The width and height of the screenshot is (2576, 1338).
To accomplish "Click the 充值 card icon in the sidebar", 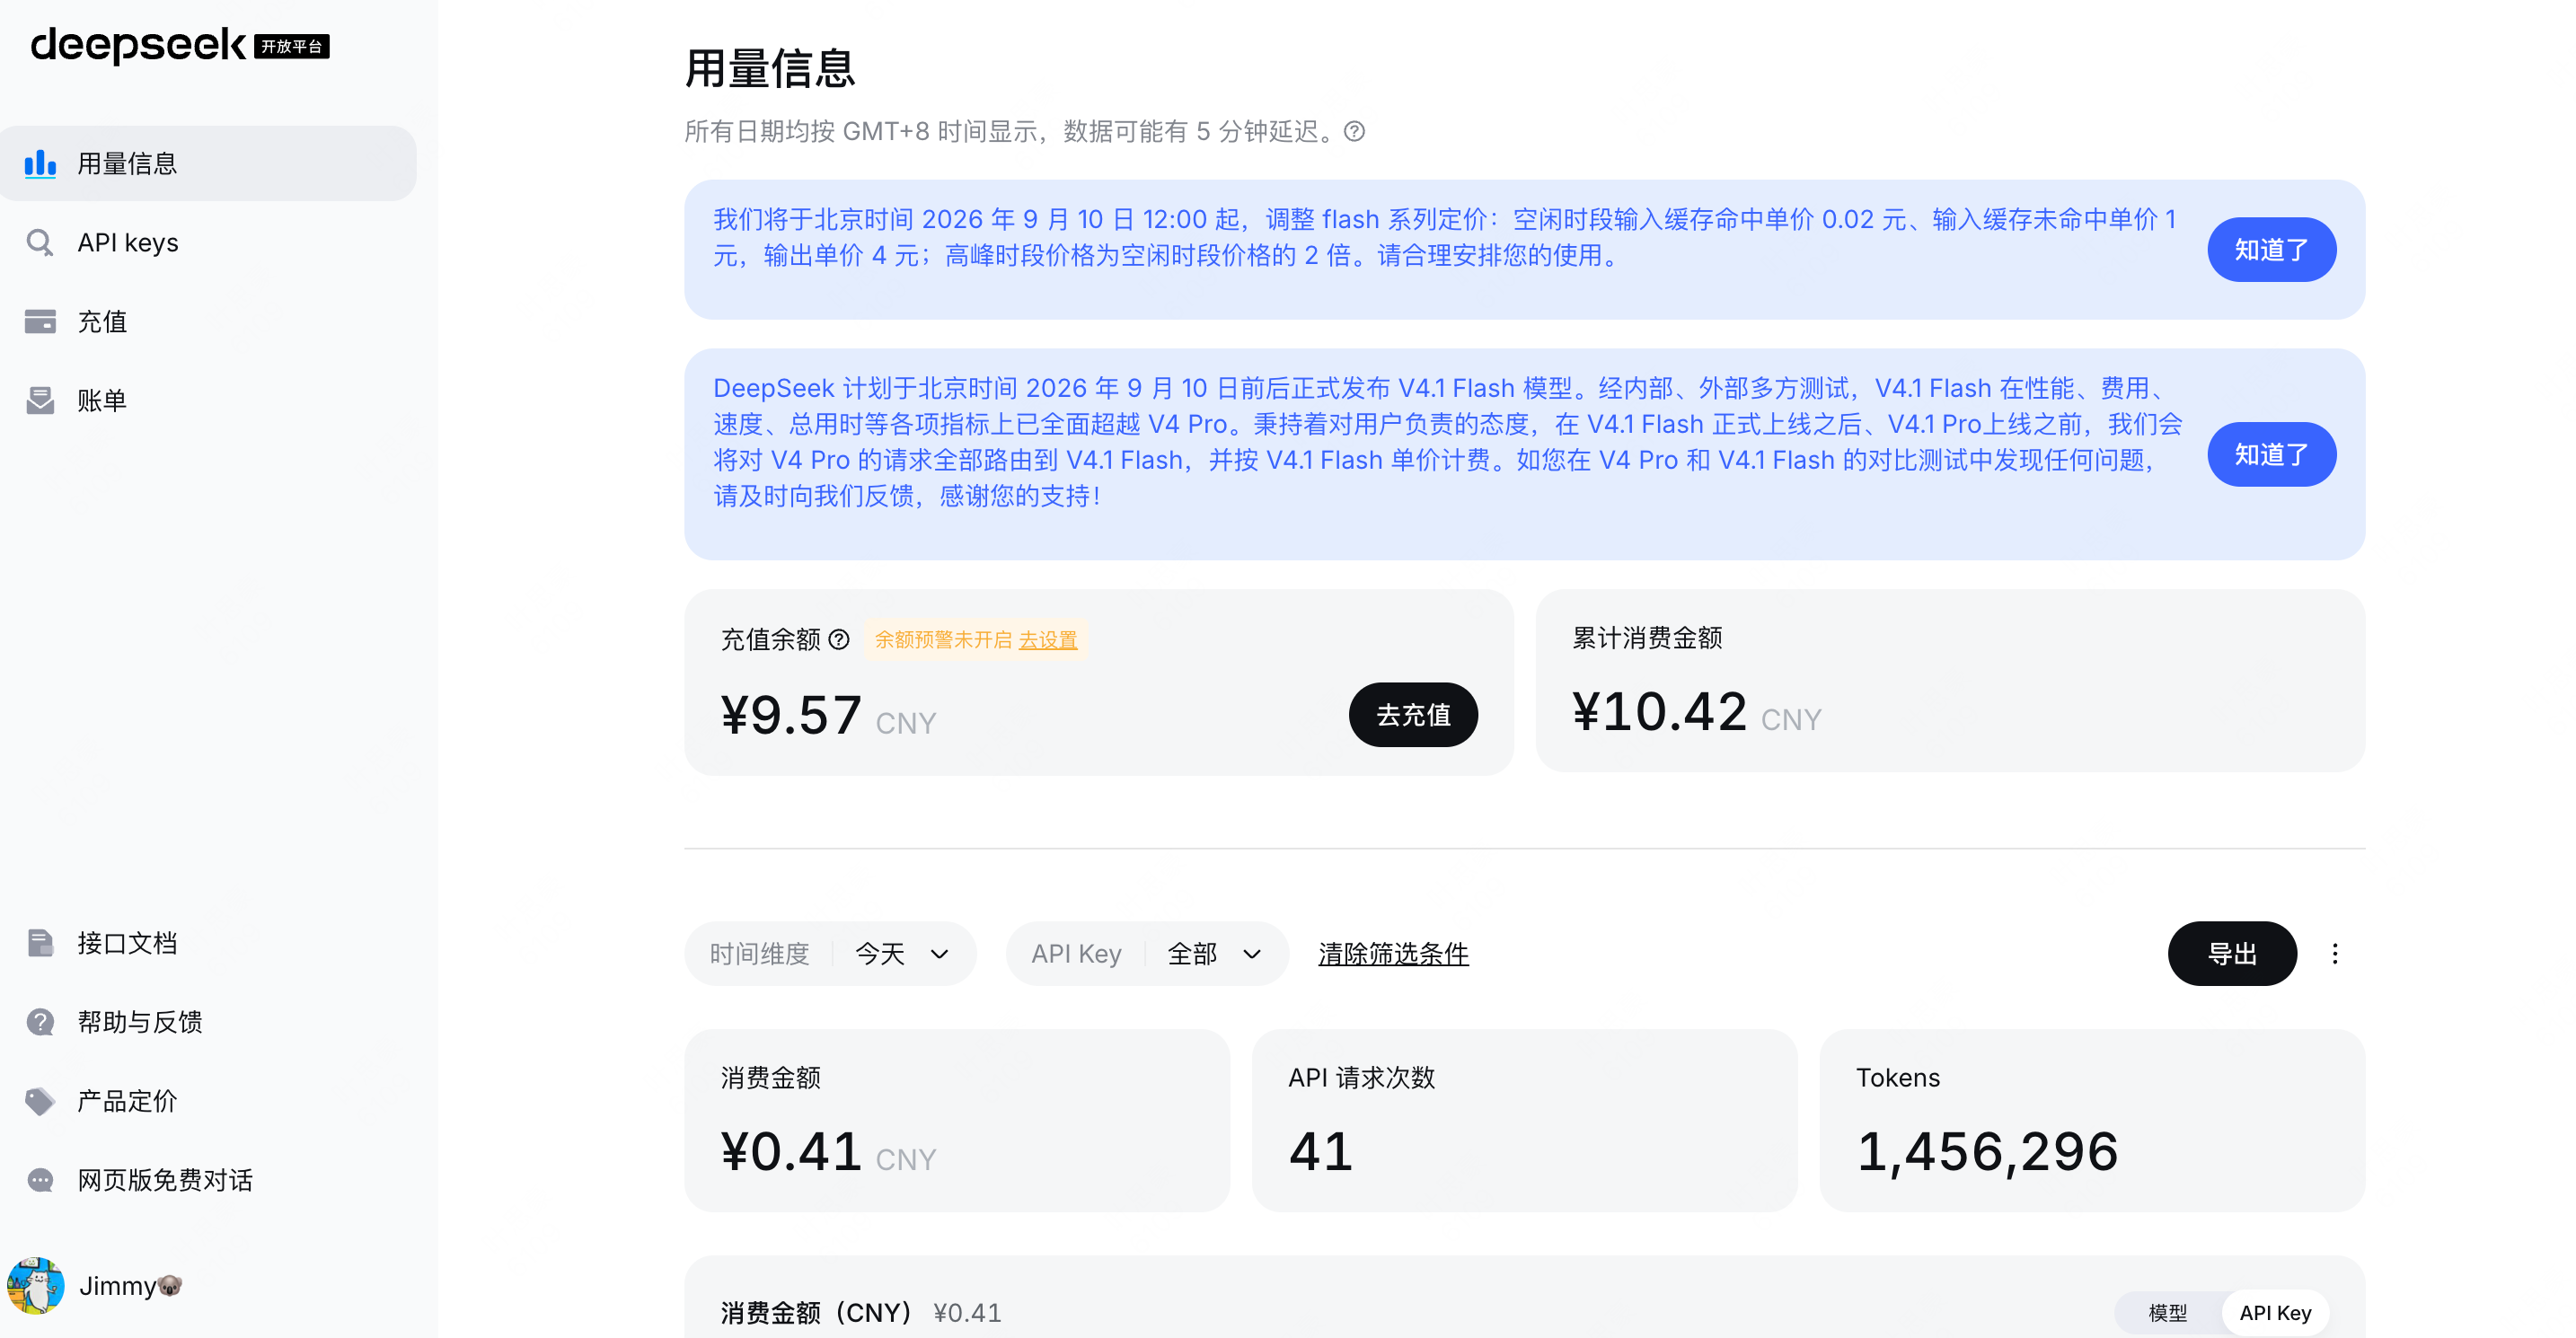I will click(40, 321).
